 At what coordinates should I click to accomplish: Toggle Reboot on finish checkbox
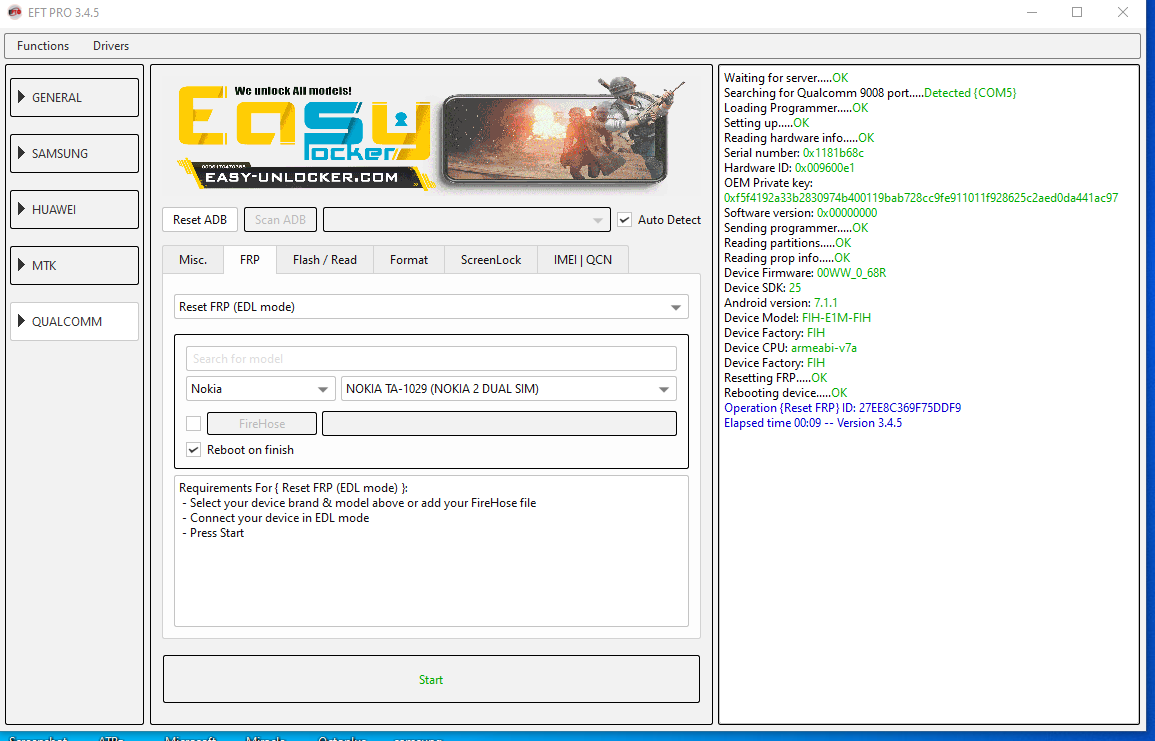pyautogui.click(x=194, y=450)
